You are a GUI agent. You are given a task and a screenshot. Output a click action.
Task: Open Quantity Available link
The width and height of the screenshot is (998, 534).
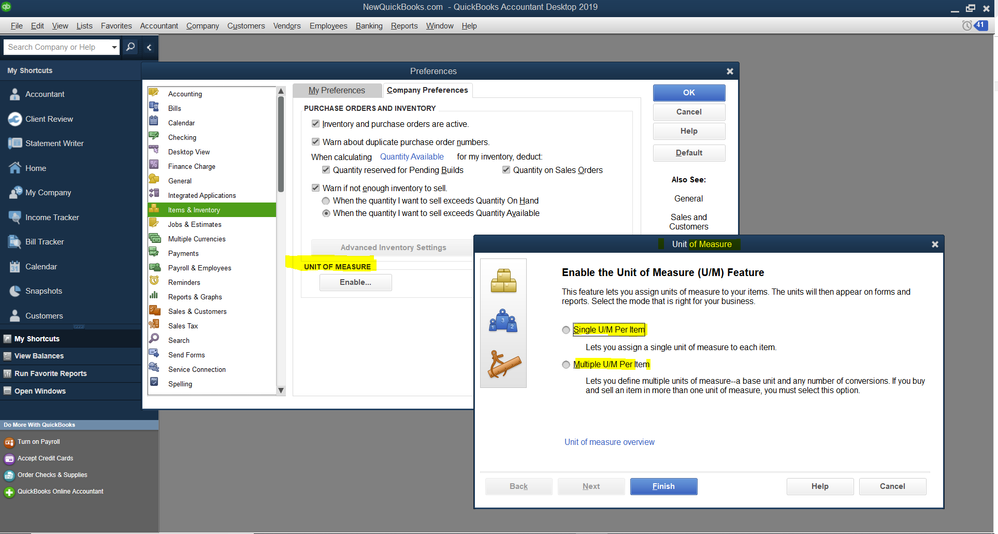pos(412,157)
